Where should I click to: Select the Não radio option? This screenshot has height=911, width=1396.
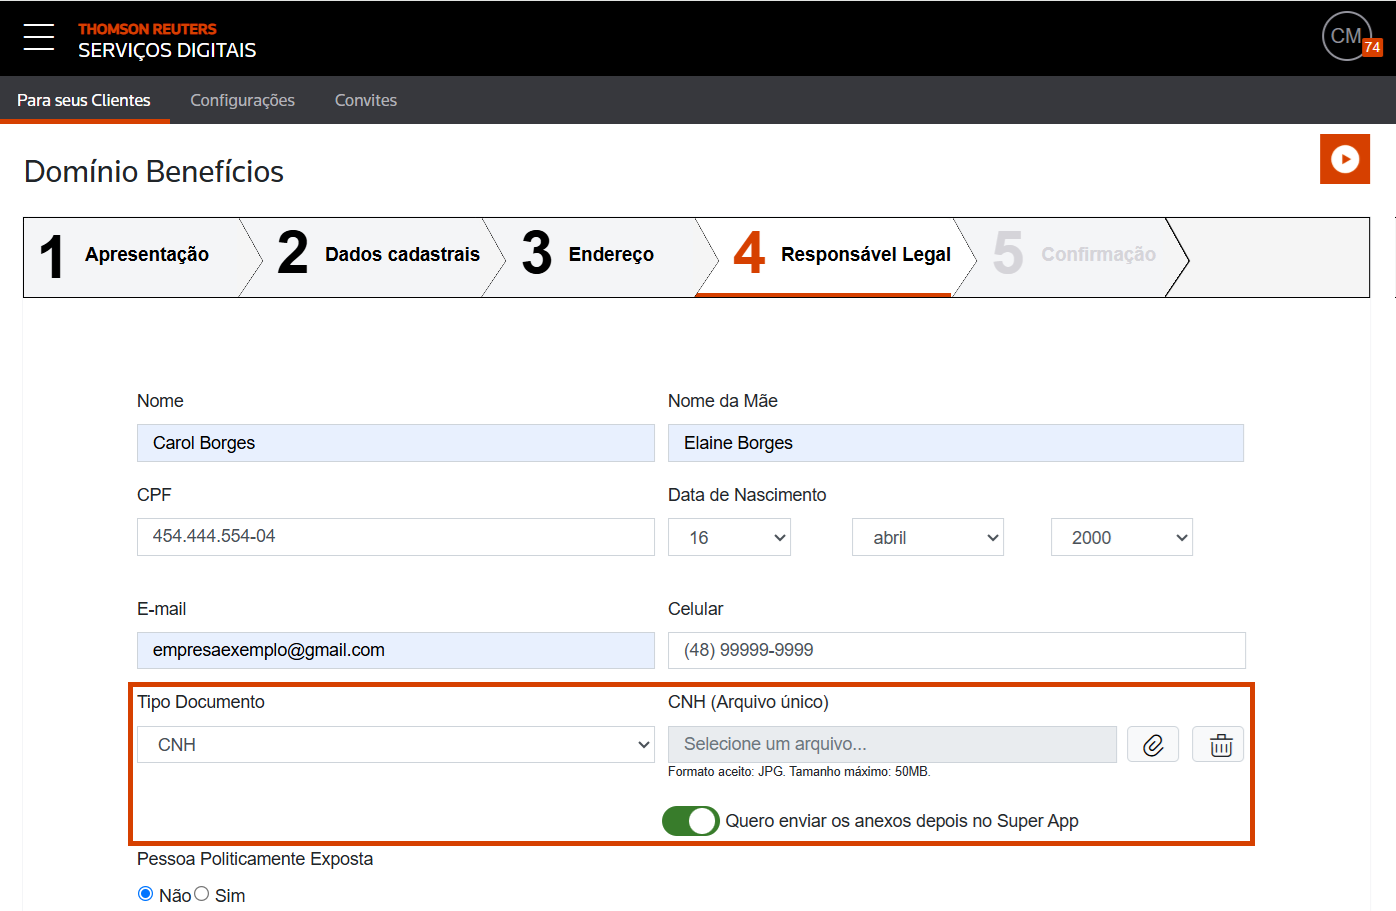pyautogui.click(x=146, y=894)
